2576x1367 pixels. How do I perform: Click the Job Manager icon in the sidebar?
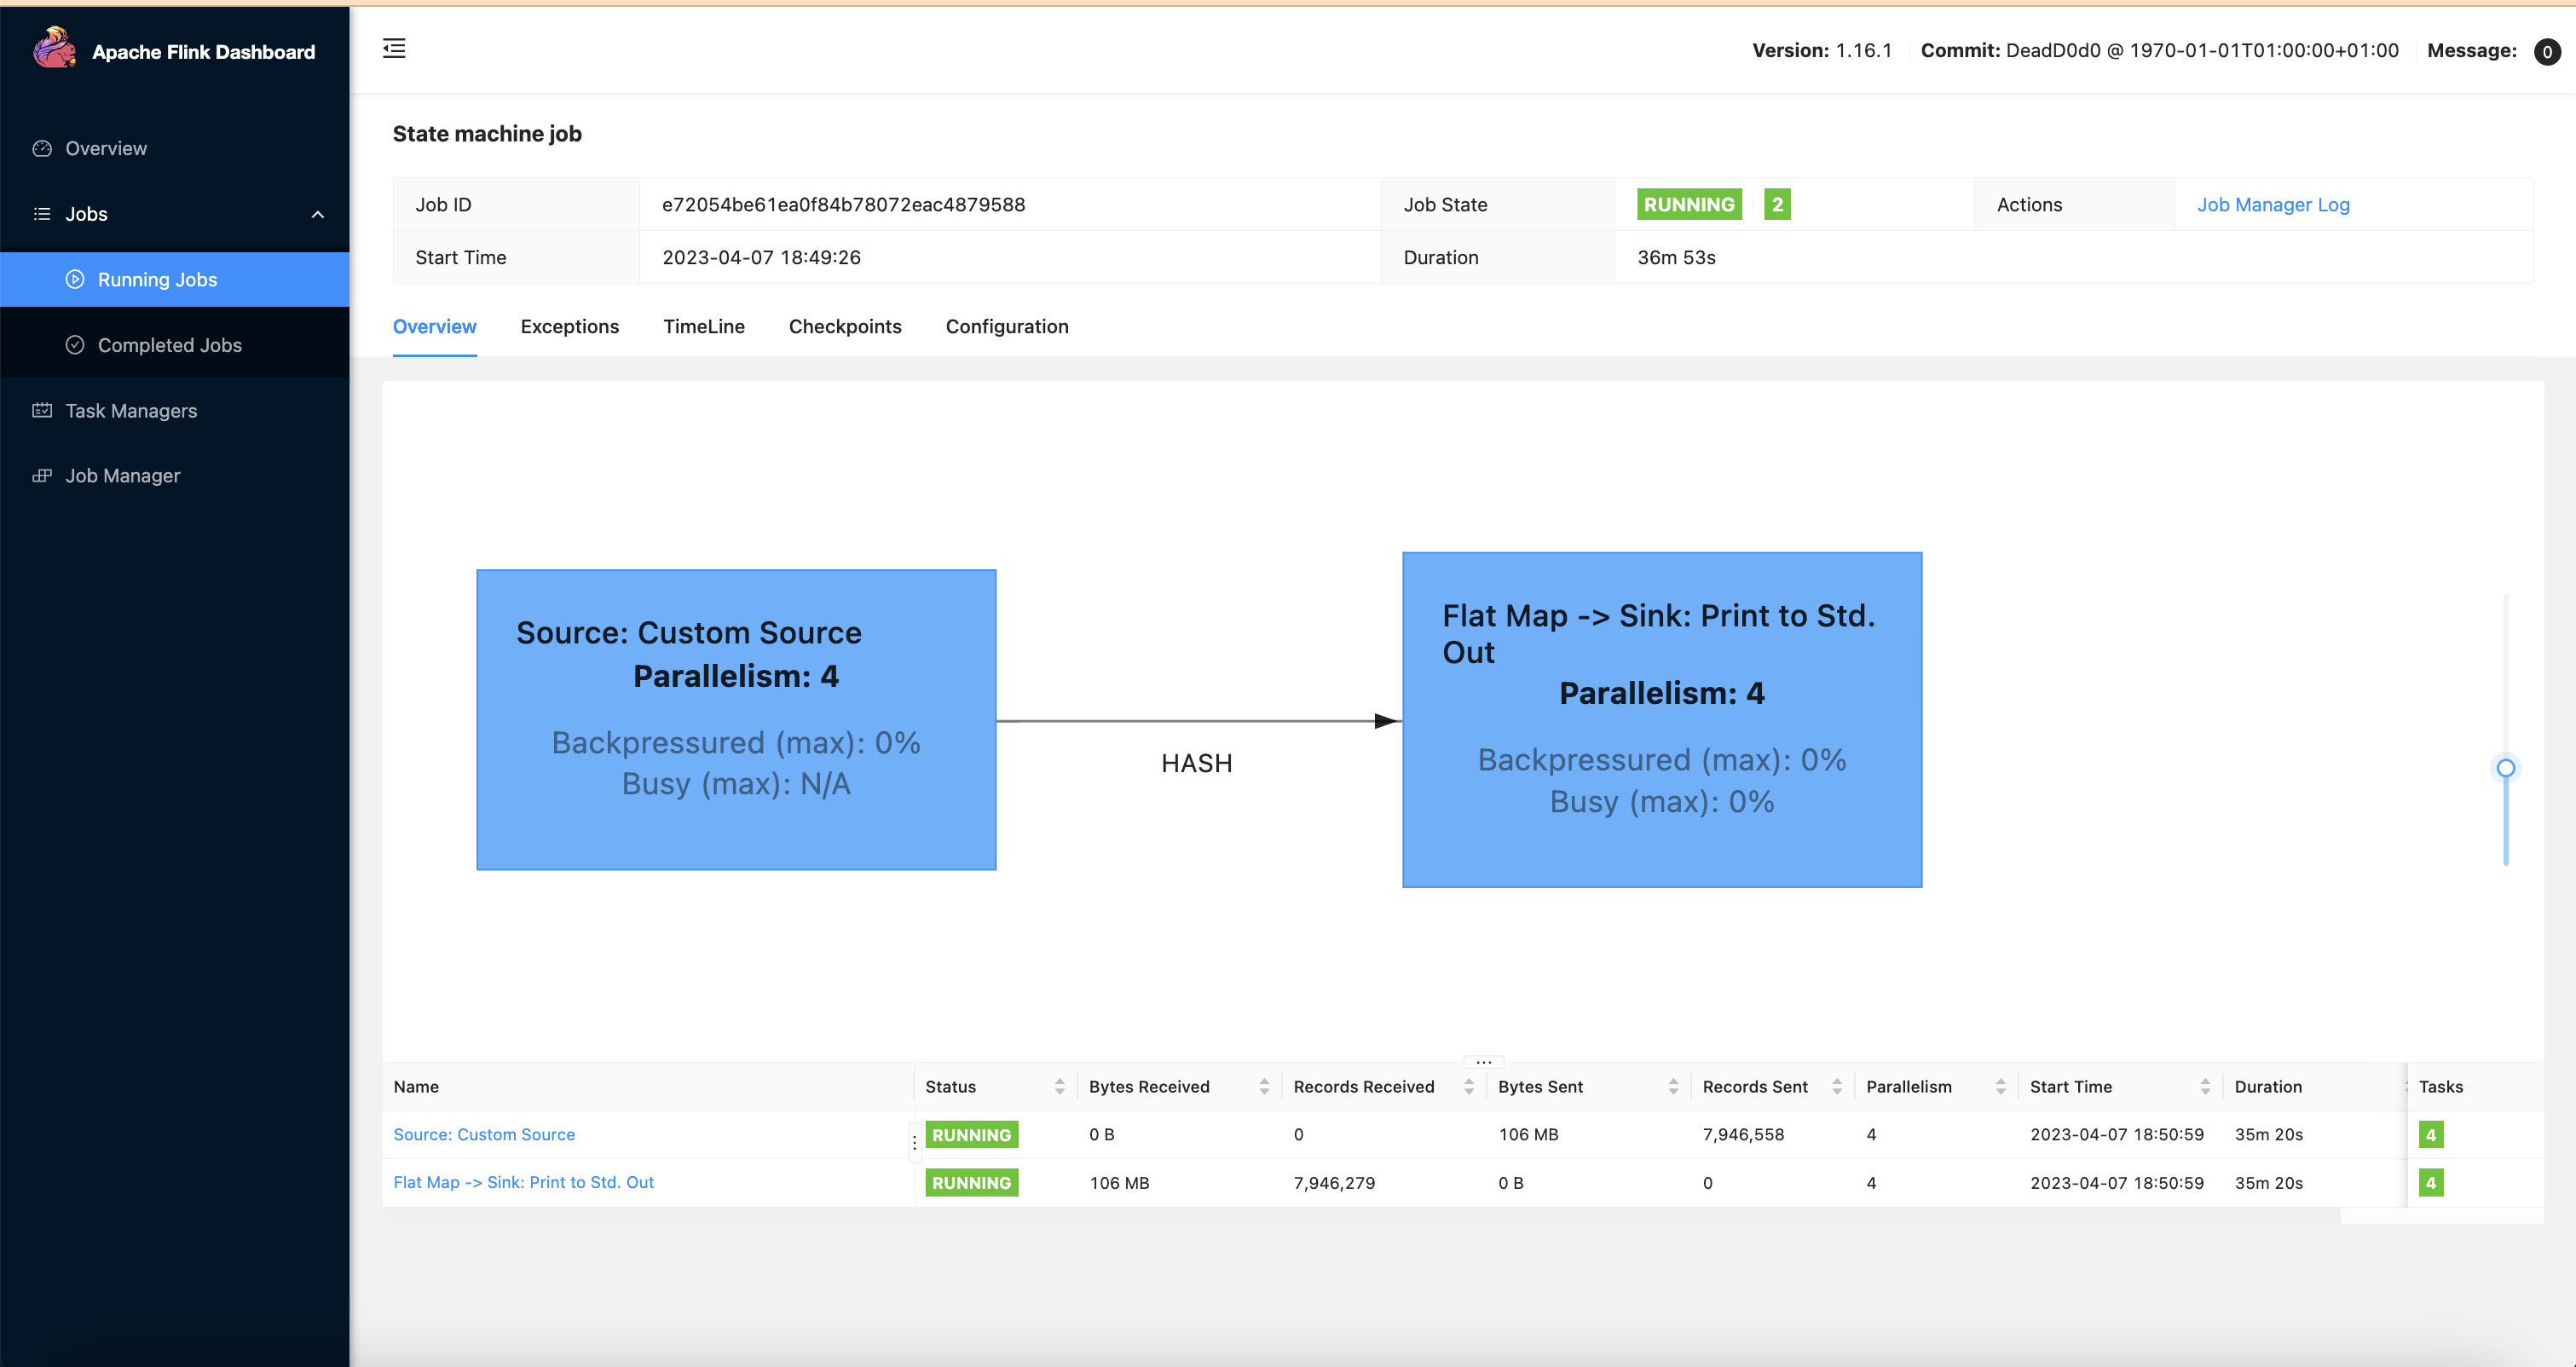[x=41, y=475]
